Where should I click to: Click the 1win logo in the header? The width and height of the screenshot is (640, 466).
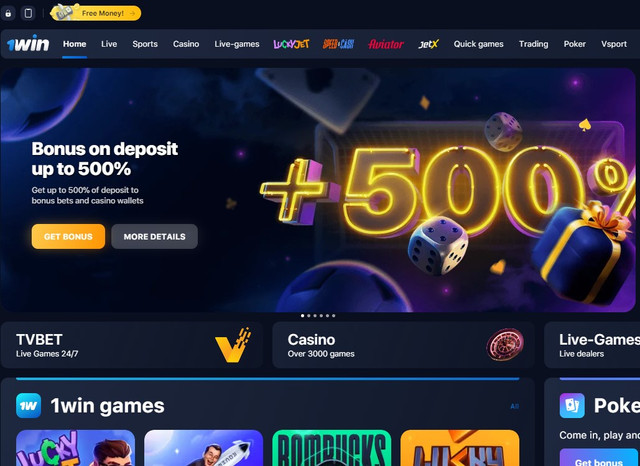(28, 44)
